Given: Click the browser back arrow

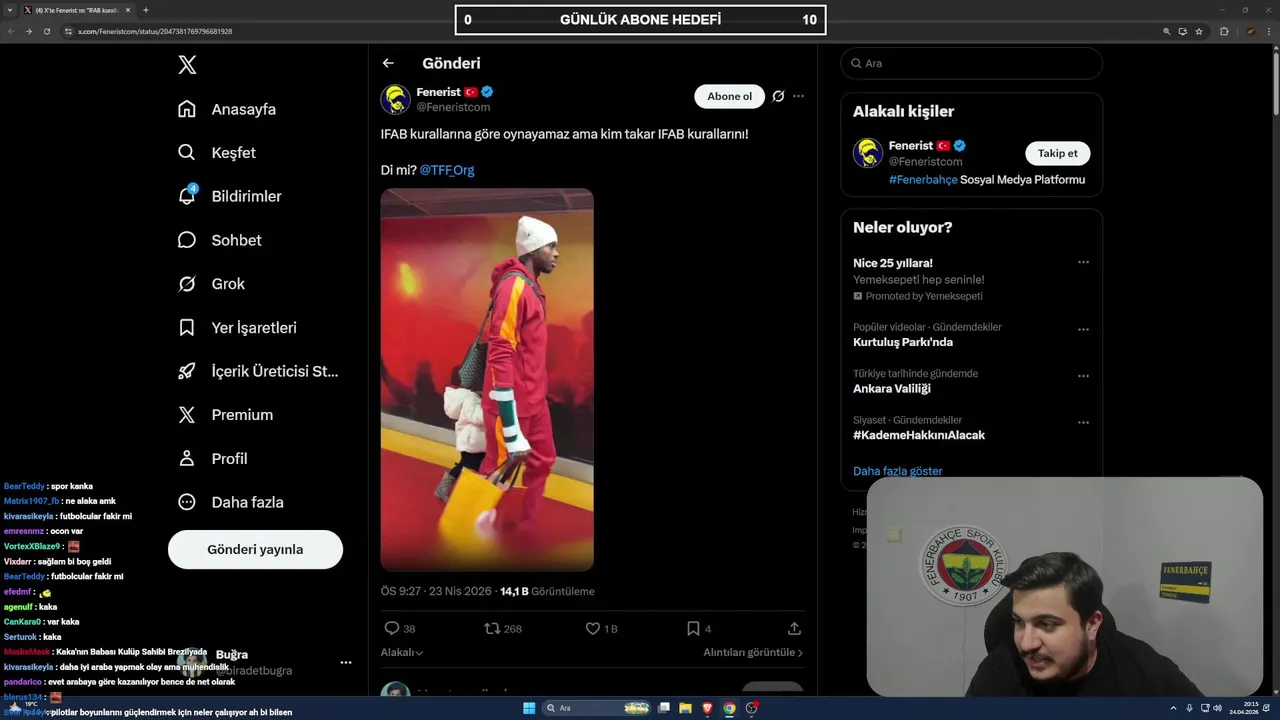Looking at the screenshot, I should point(11,31).
